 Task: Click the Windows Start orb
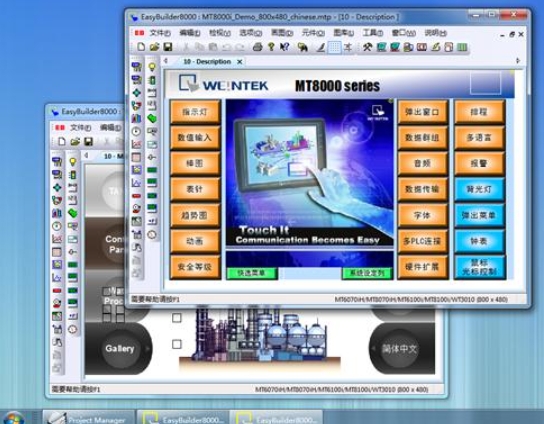pyautogui.click(x=13, y=417)
